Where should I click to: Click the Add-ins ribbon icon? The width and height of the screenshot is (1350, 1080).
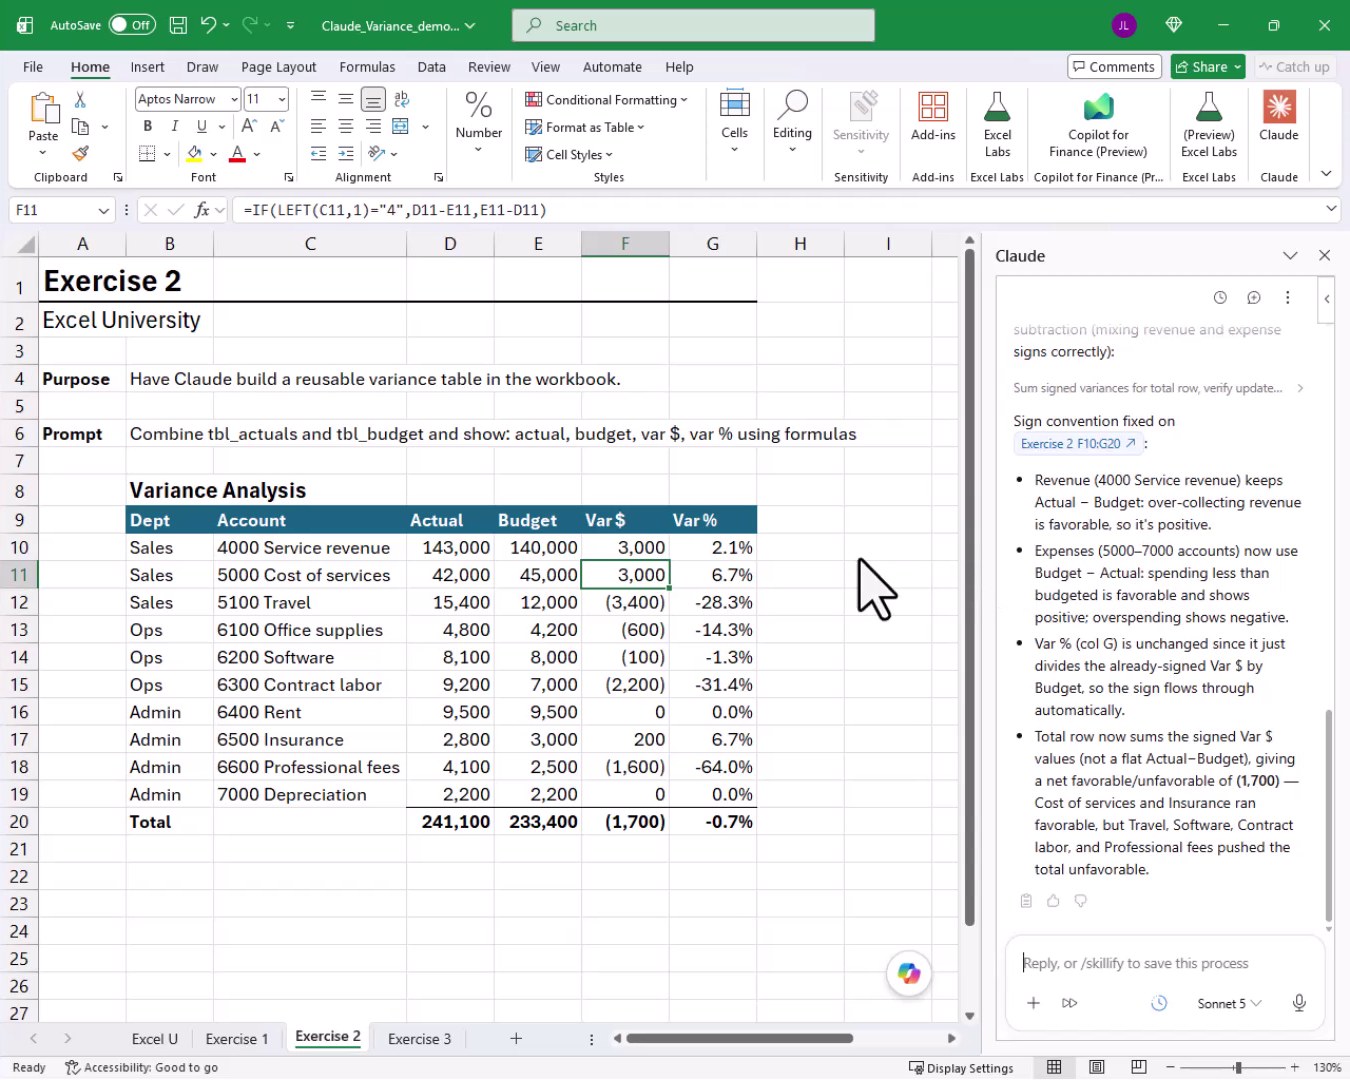[933, 117]
